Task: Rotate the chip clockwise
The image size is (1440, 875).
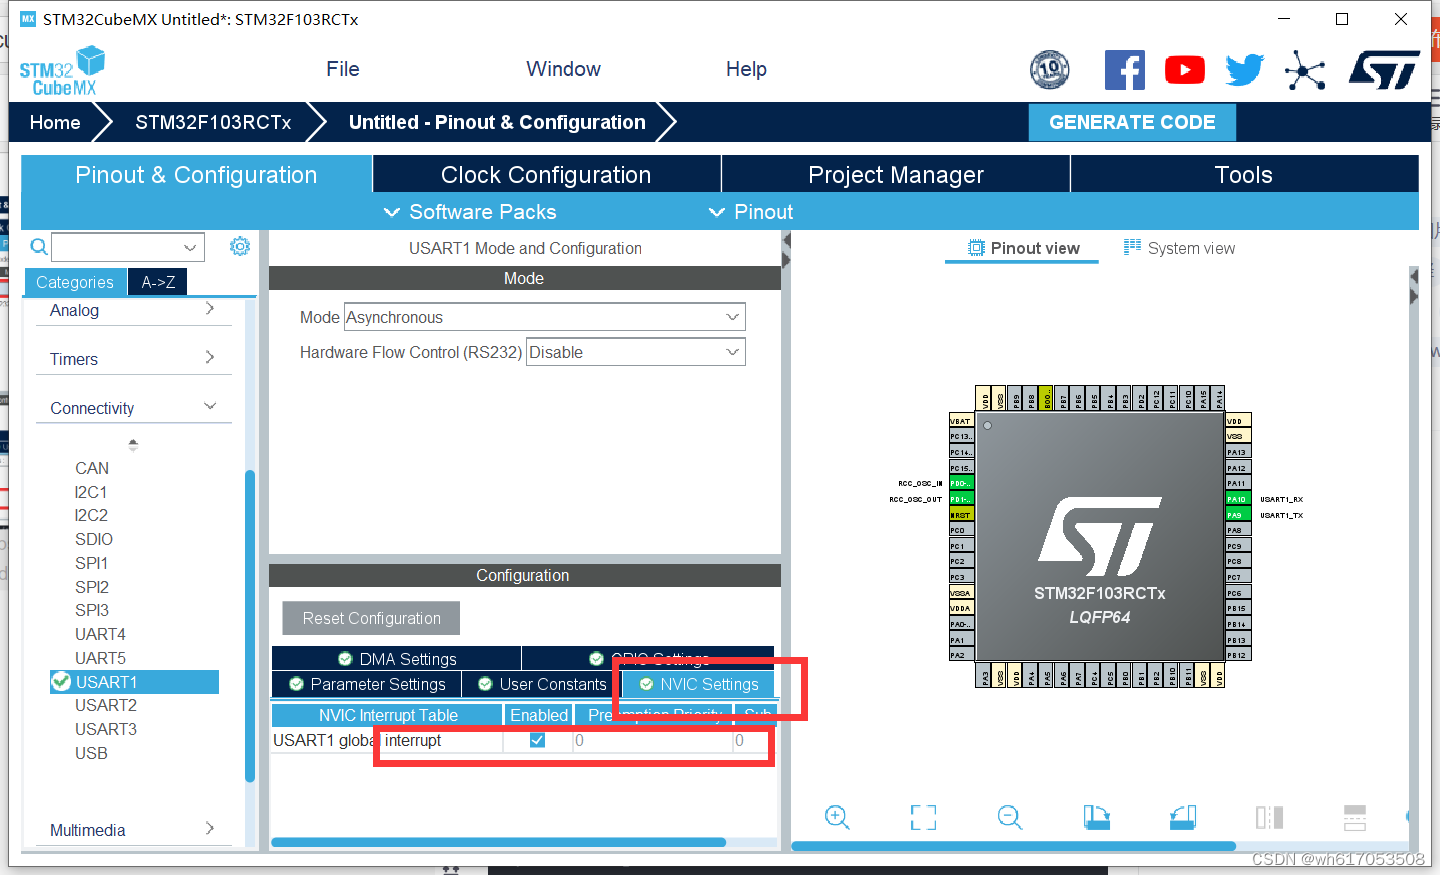Action: [x=1097, y=818]
